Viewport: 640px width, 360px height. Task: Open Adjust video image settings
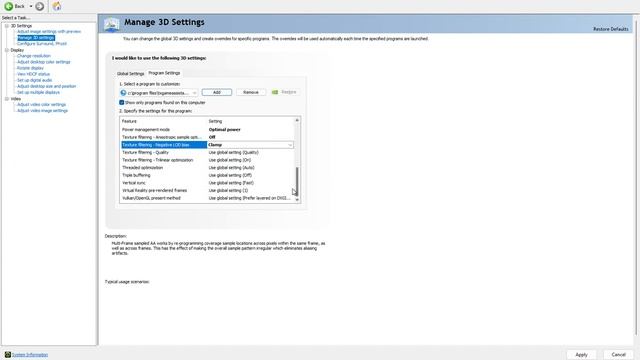coord(42,111)
